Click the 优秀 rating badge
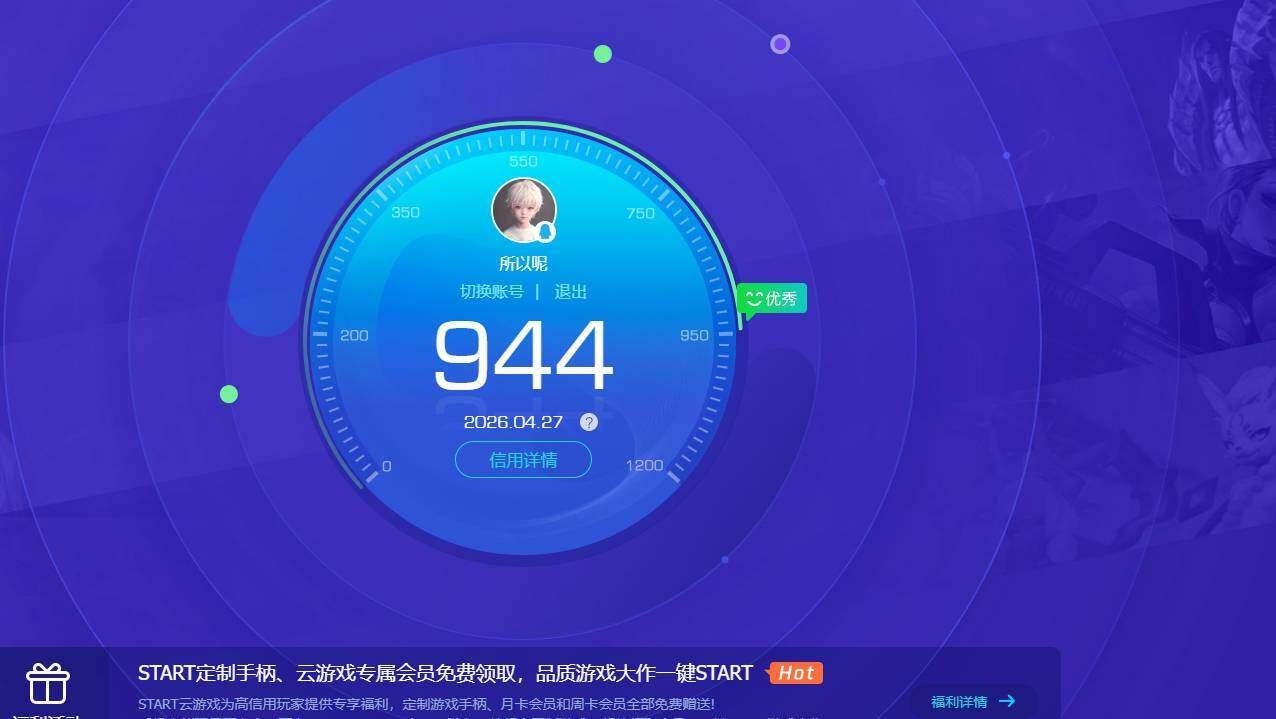Viewport: 1276px width, 719px height. pos(772,299)
